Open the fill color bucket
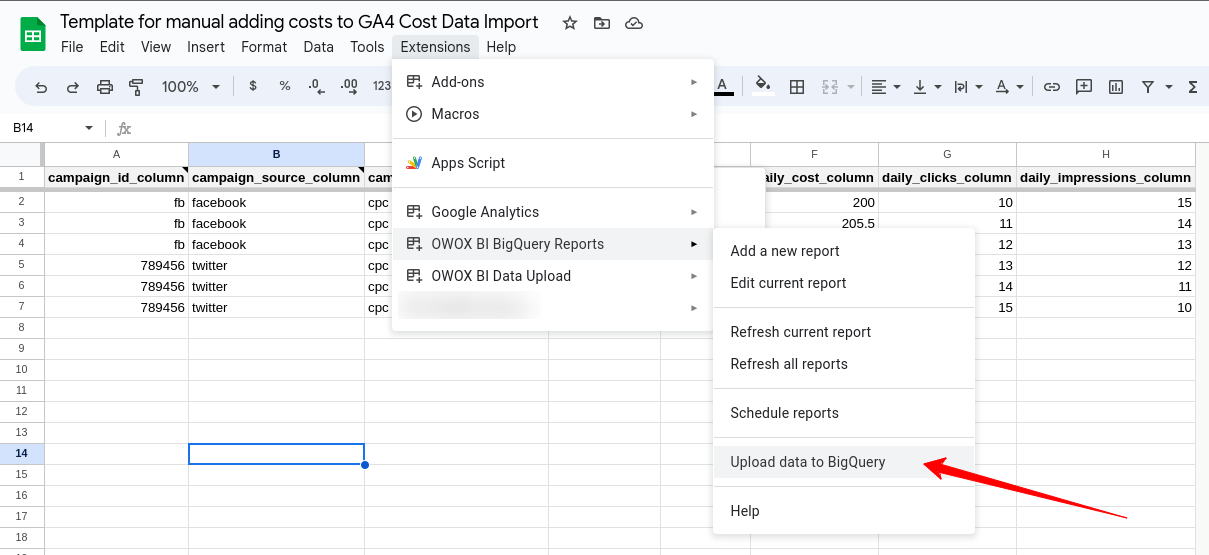 (763, 86)
